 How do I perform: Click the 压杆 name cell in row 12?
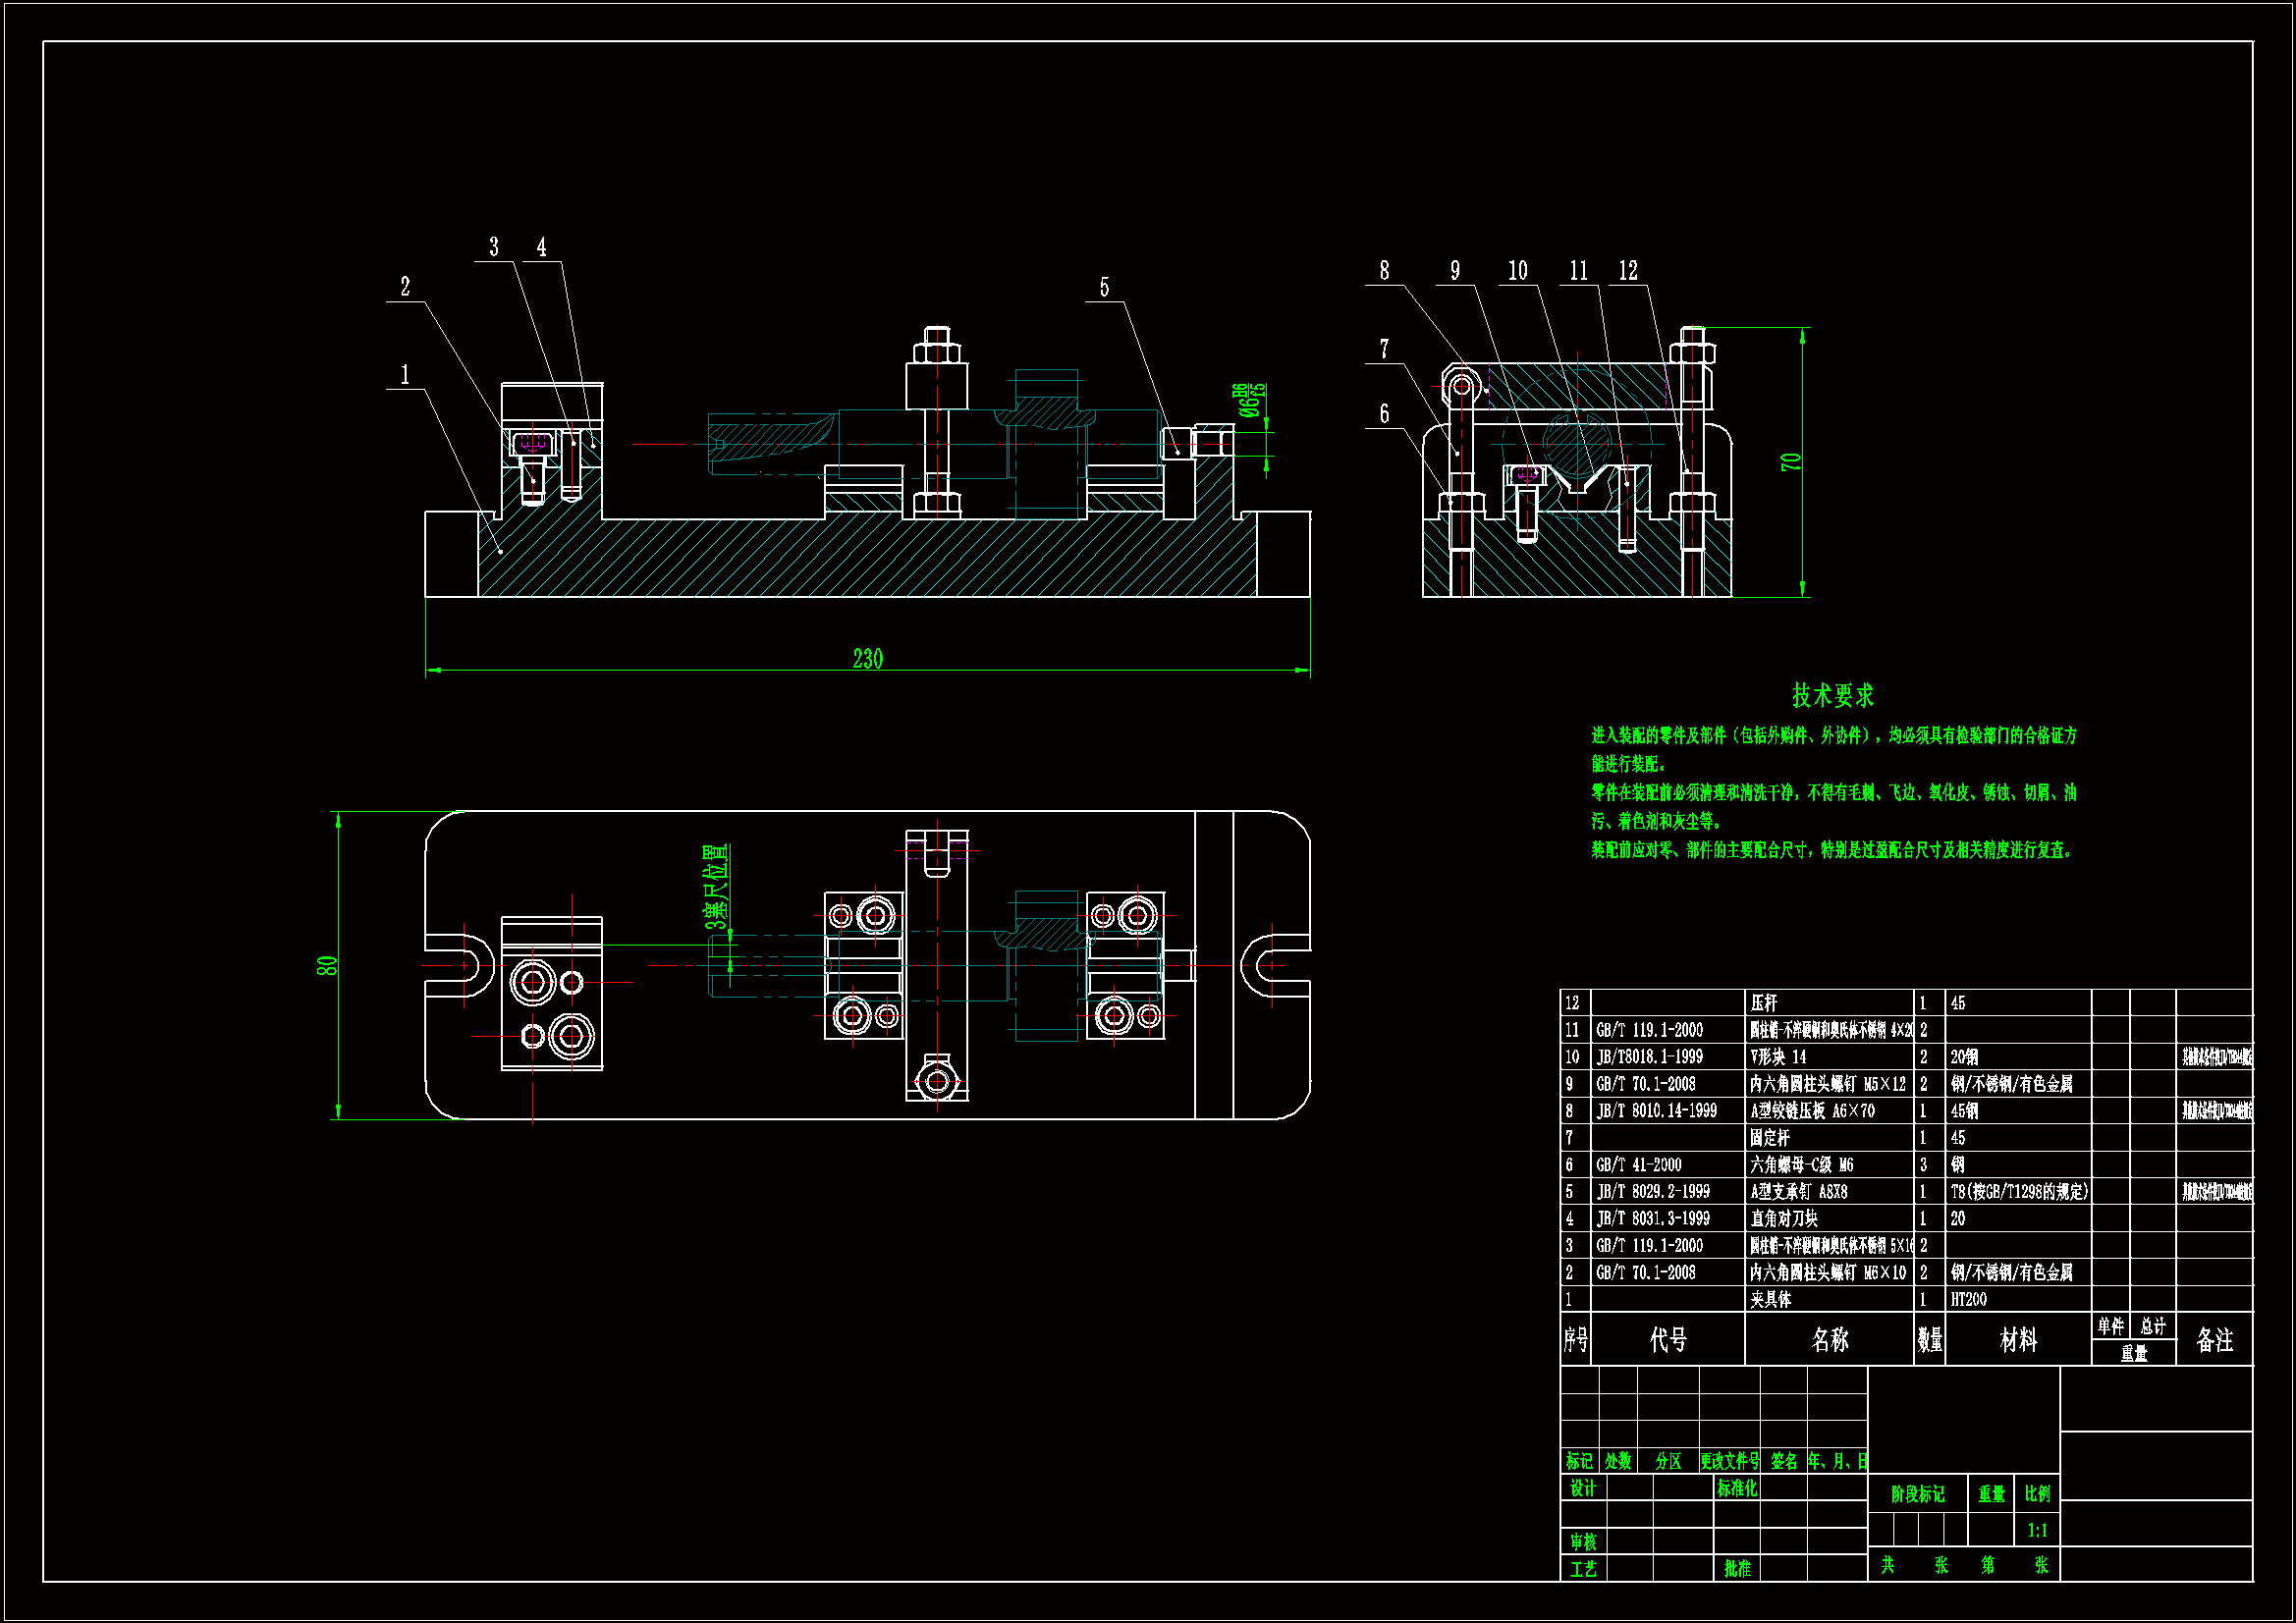click(1764, 1002)
